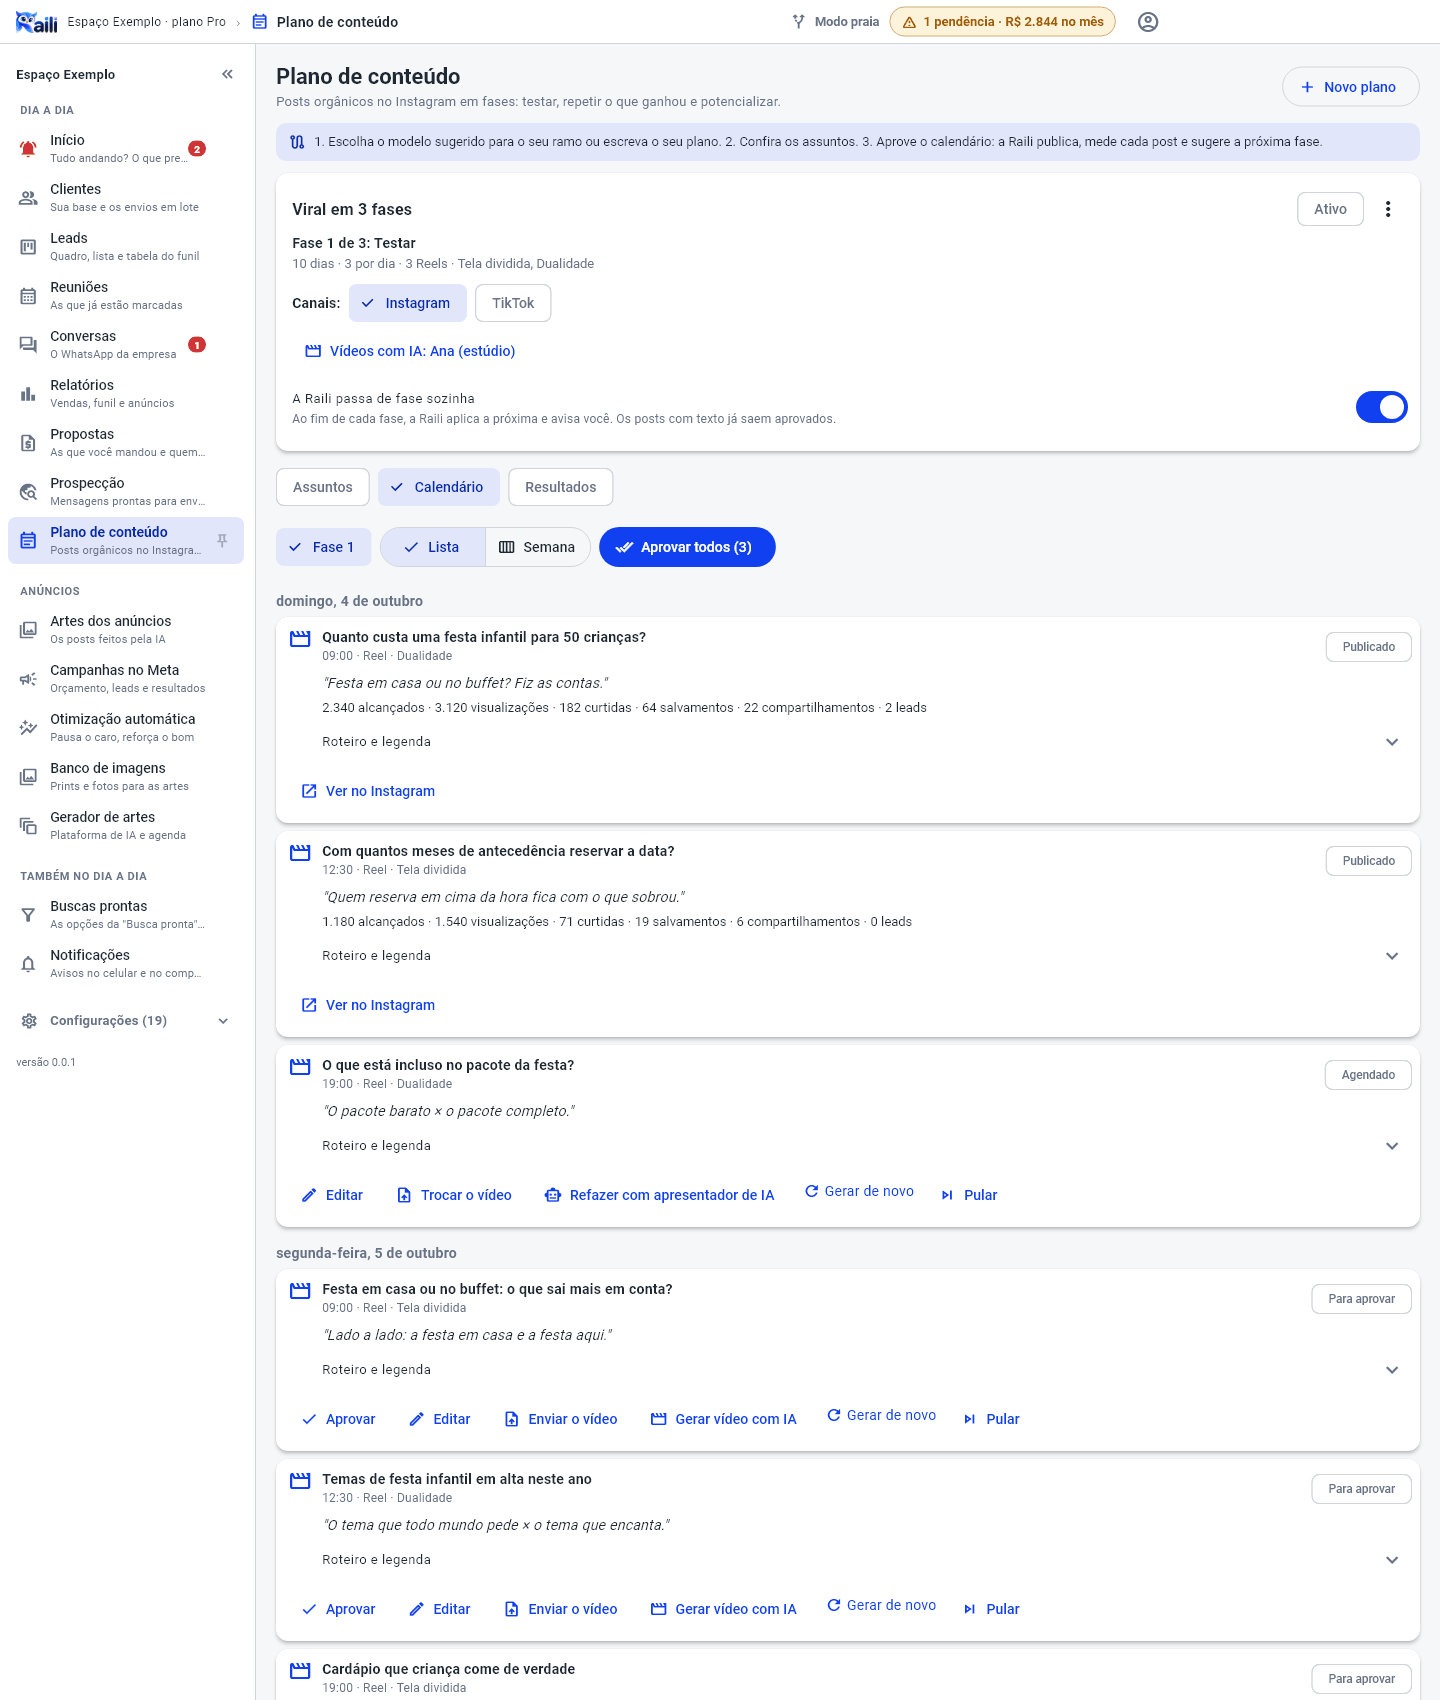Toggle the Fase 1 filter chip
The image size is (1440, 1700).
[323, 547]
